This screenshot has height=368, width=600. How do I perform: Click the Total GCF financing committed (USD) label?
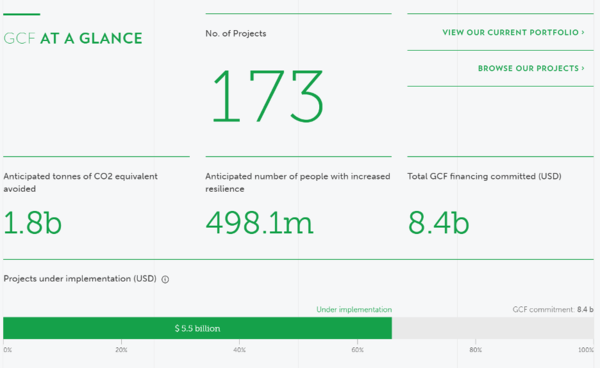(x=484, y=176)
